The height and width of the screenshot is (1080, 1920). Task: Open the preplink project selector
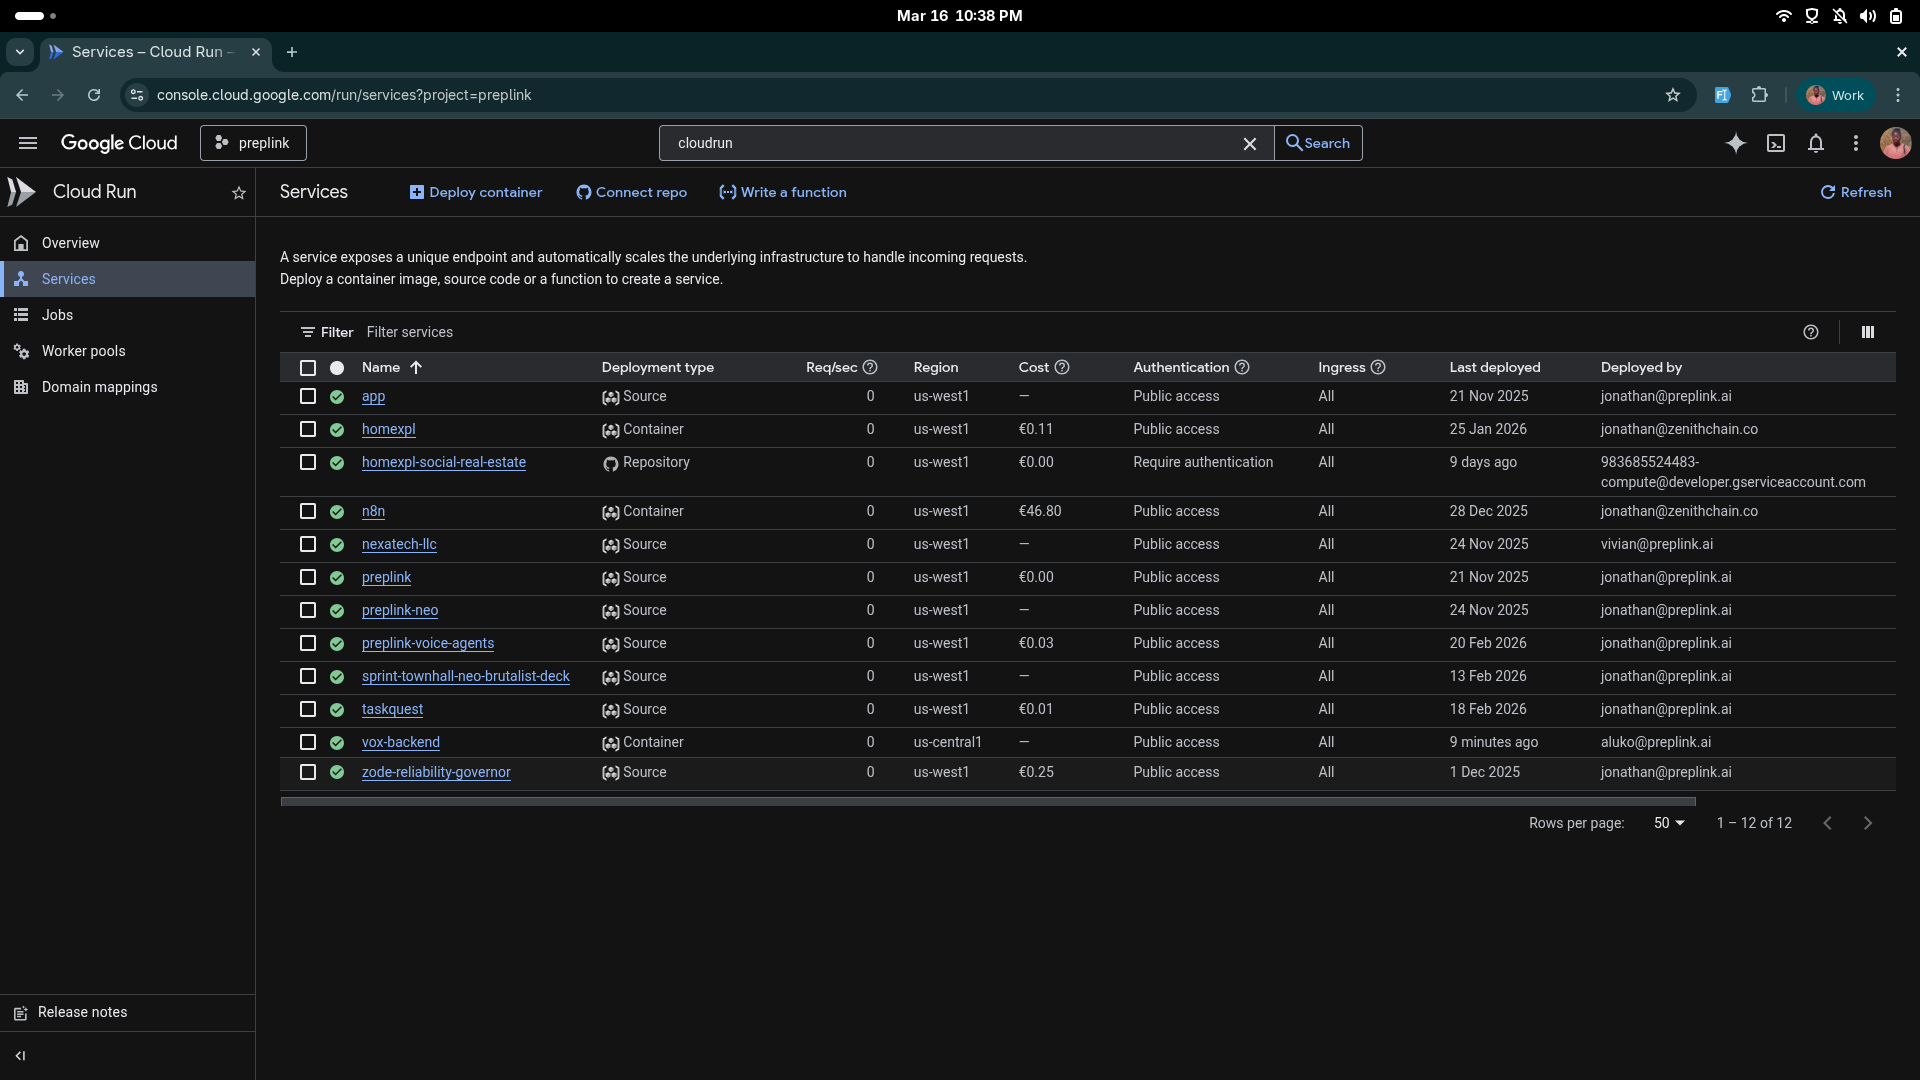pyautogui.click(x=253, y=143)
